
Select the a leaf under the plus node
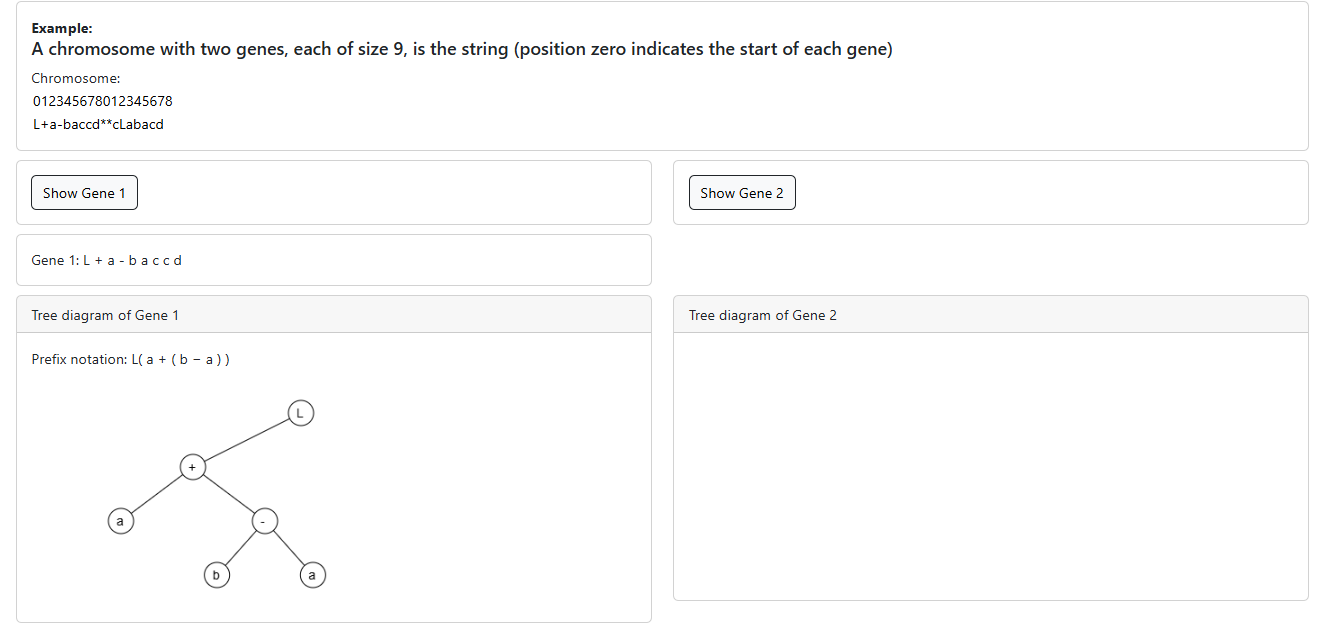[120, 521]
